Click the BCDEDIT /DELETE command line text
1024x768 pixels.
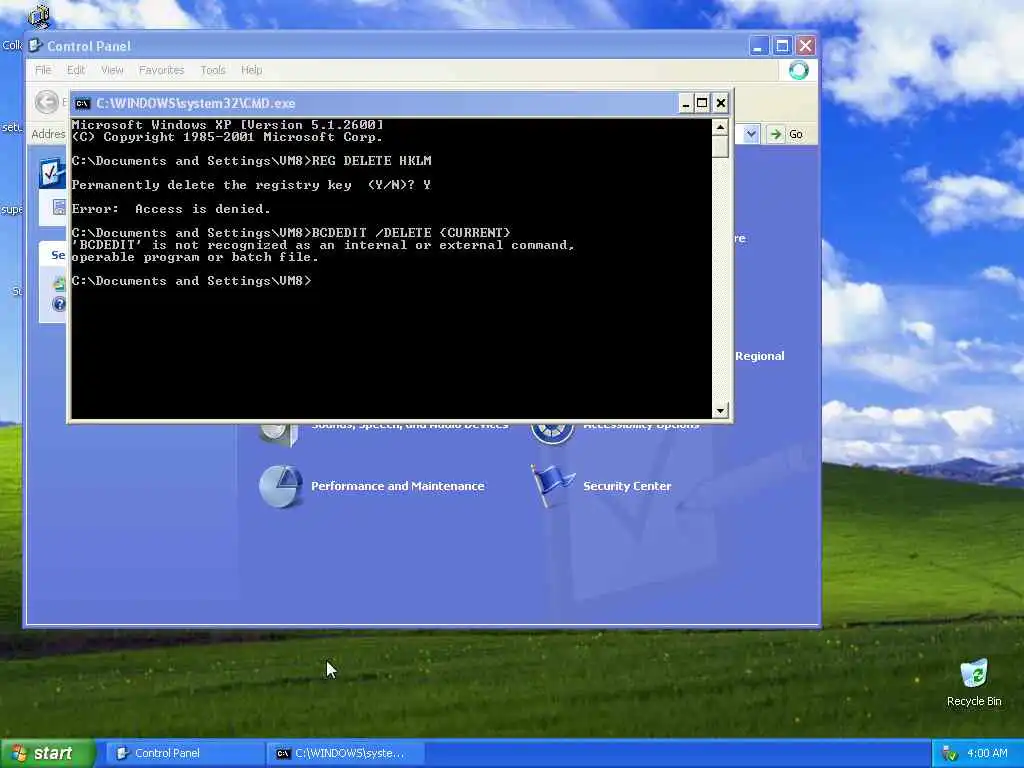[x=411, y=232]
